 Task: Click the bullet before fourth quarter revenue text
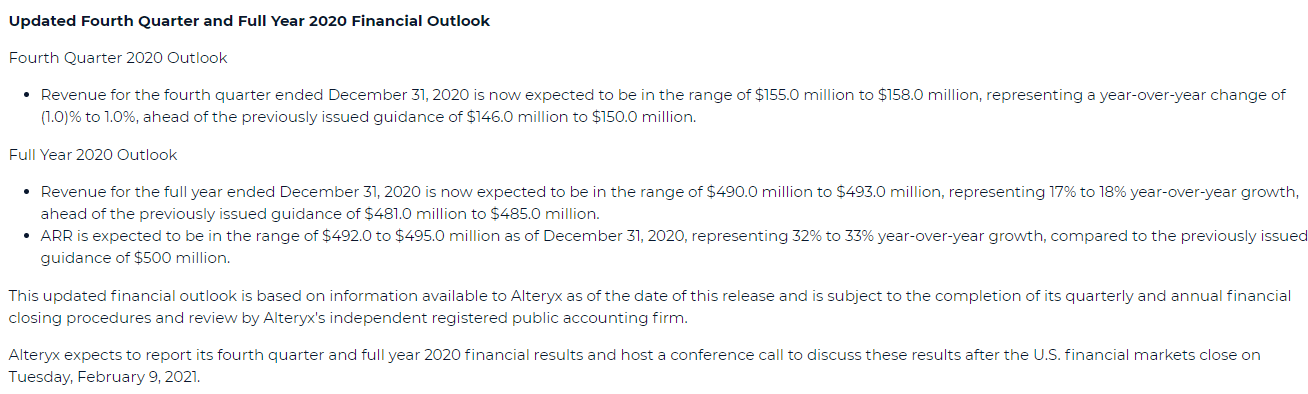[26, 95]
